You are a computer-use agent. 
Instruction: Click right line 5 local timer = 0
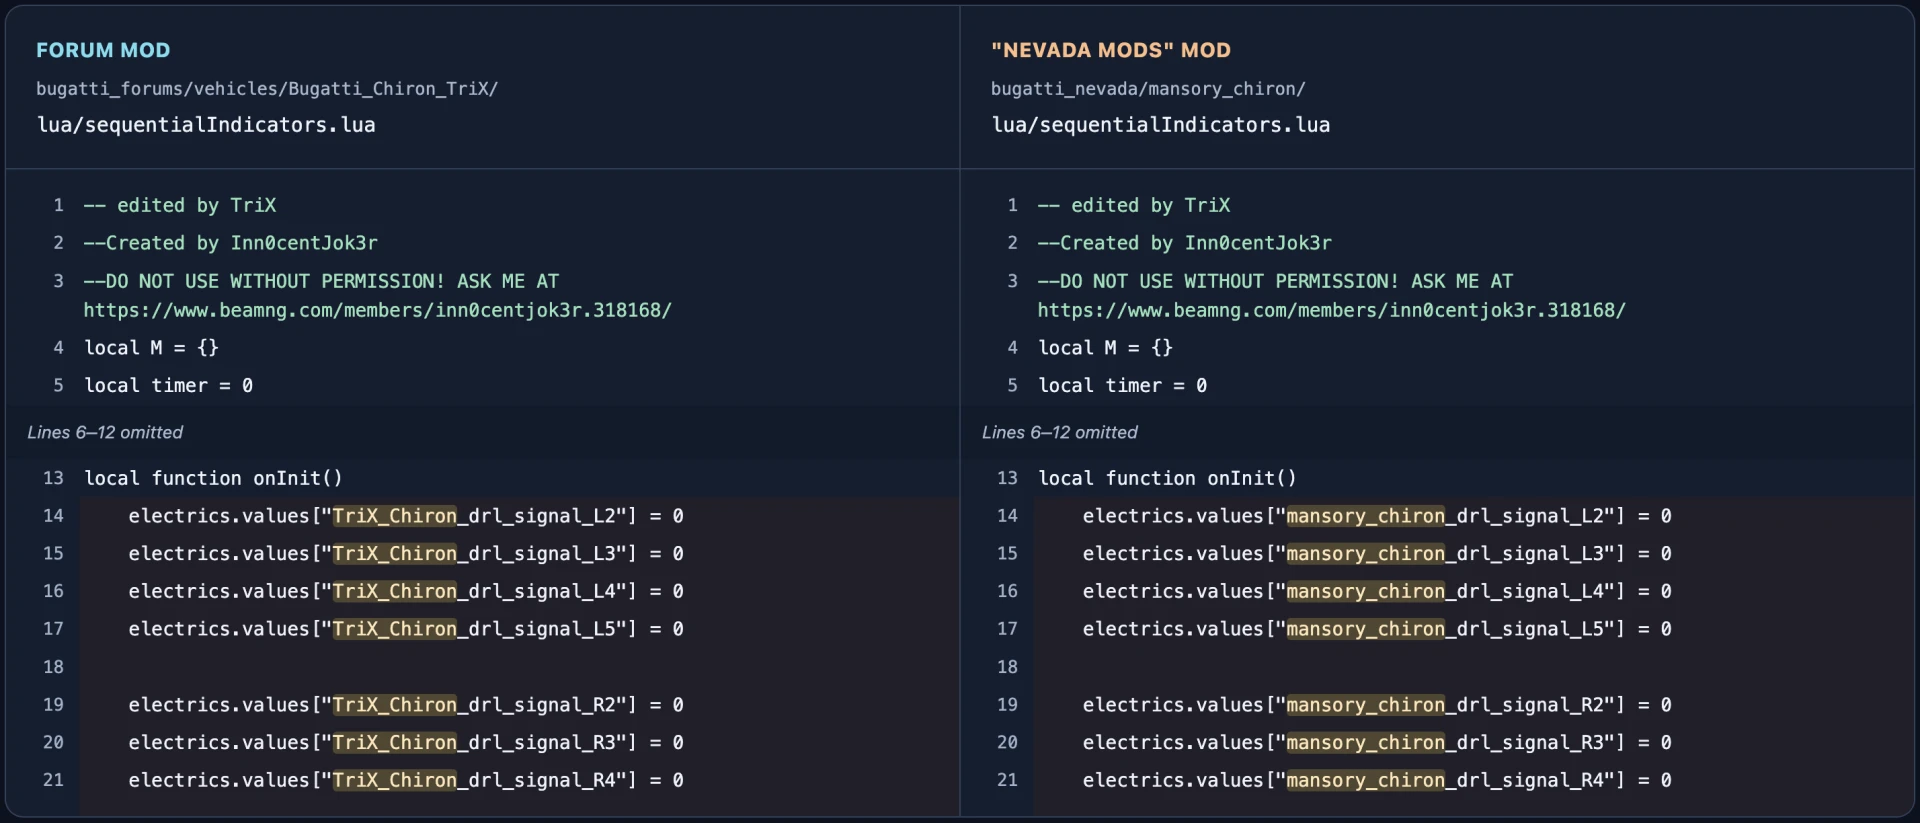1122,386
